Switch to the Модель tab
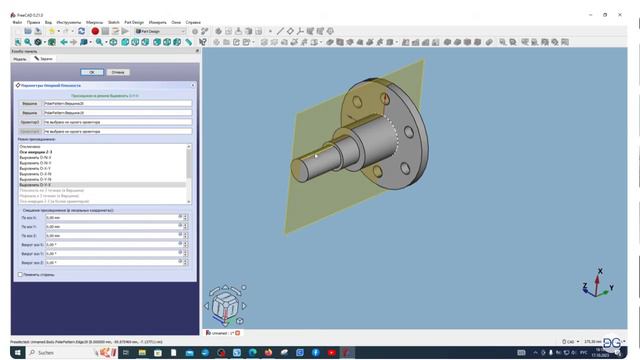 [x=20, y=59]
